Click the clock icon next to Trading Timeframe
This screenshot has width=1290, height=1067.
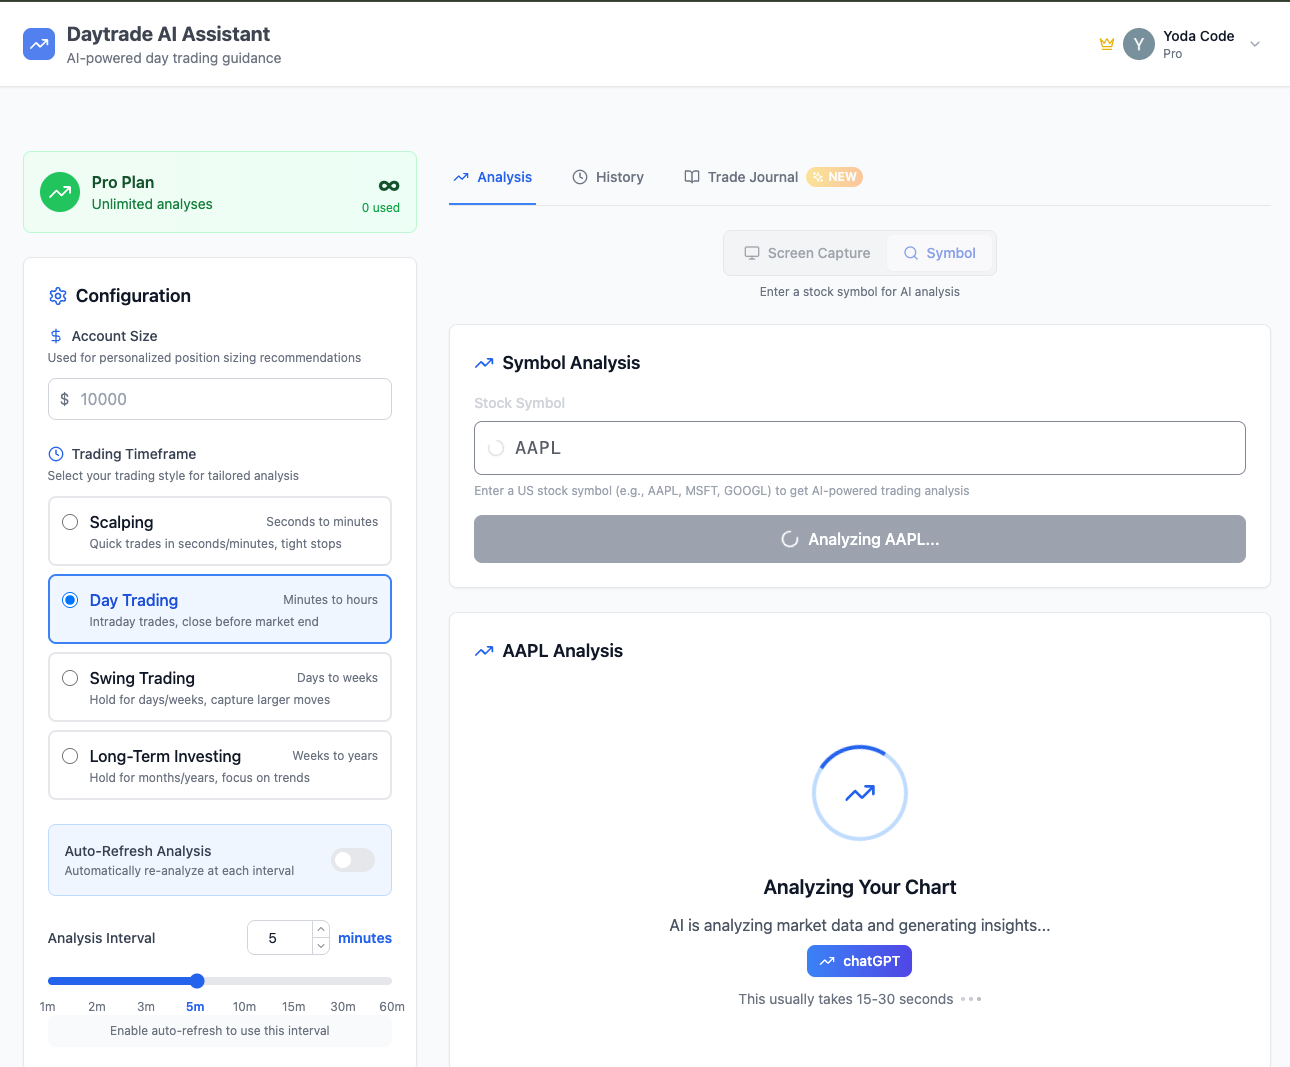click(56, 454)
